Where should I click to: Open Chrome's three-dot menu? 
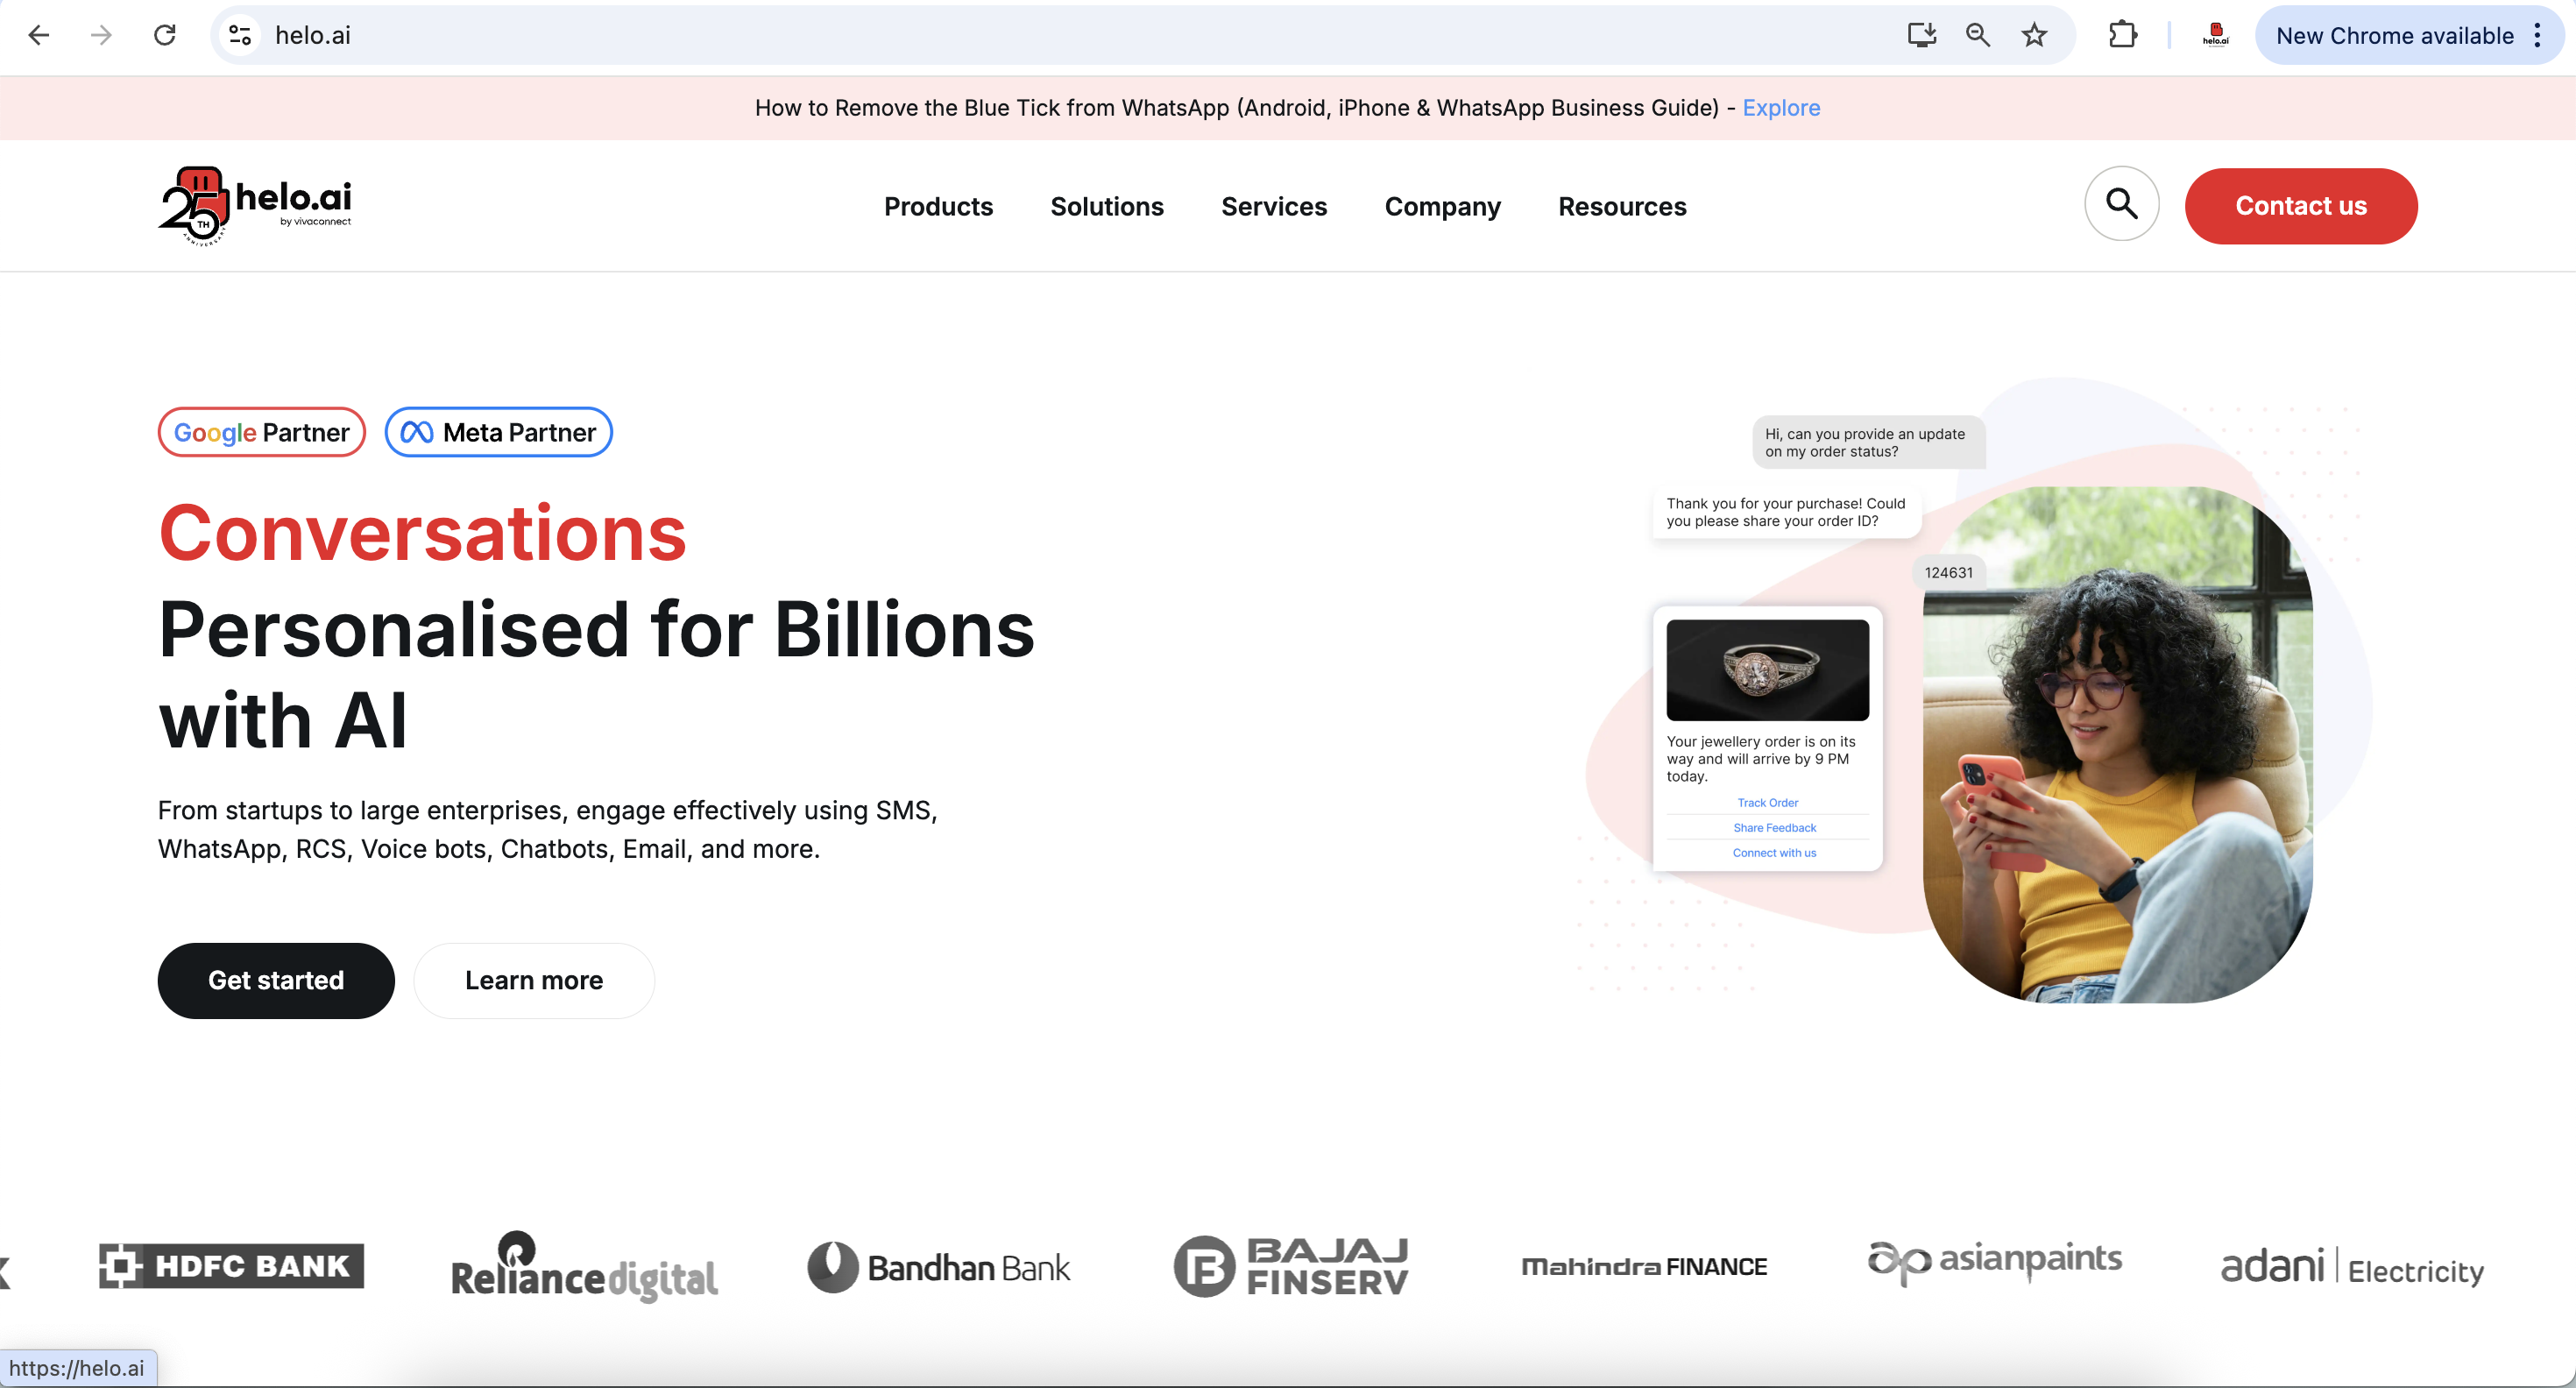point(2538,36)
